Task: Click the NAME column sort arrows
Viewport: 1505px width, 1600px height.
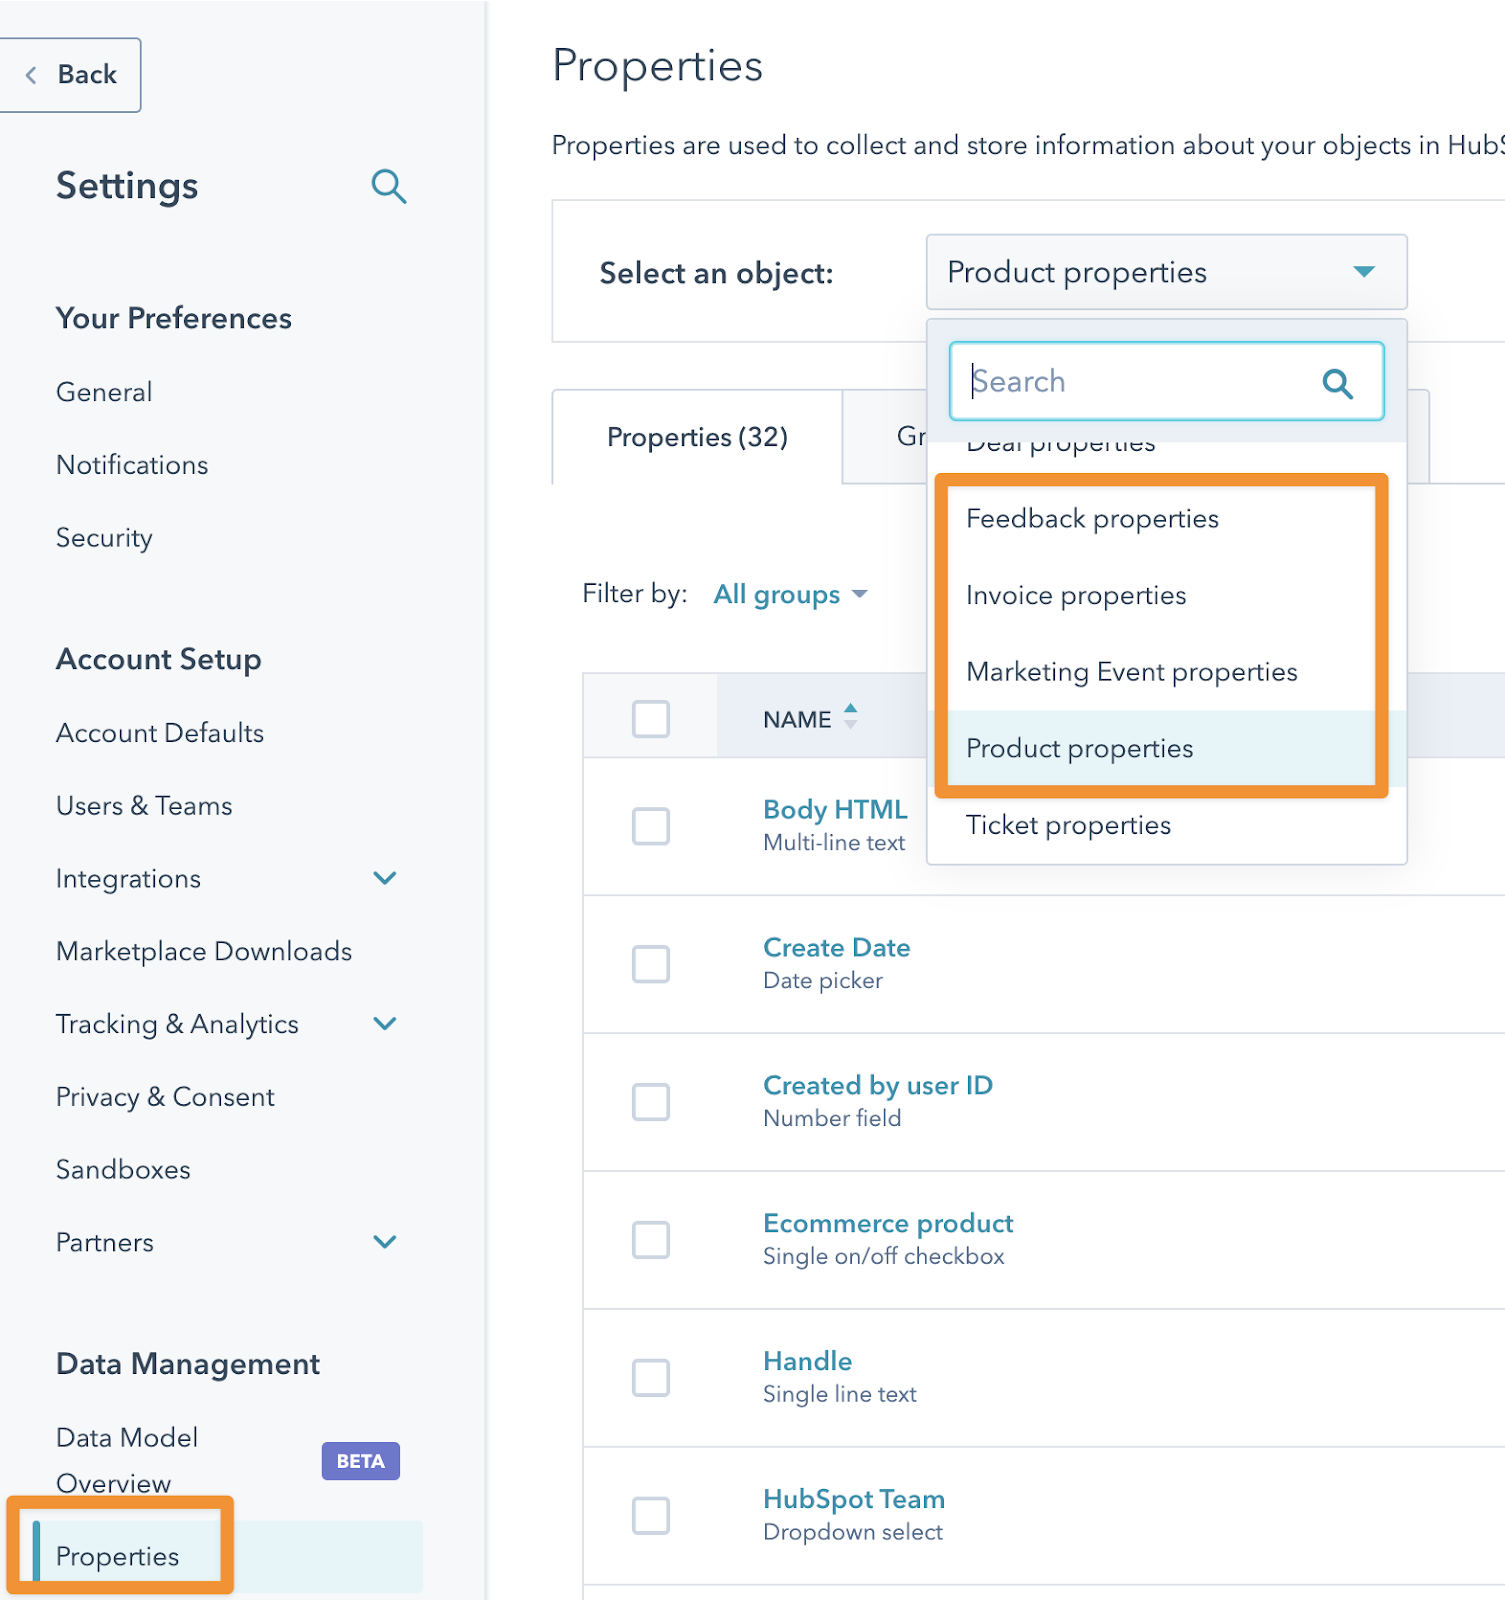Action: [x=850, y=716]
